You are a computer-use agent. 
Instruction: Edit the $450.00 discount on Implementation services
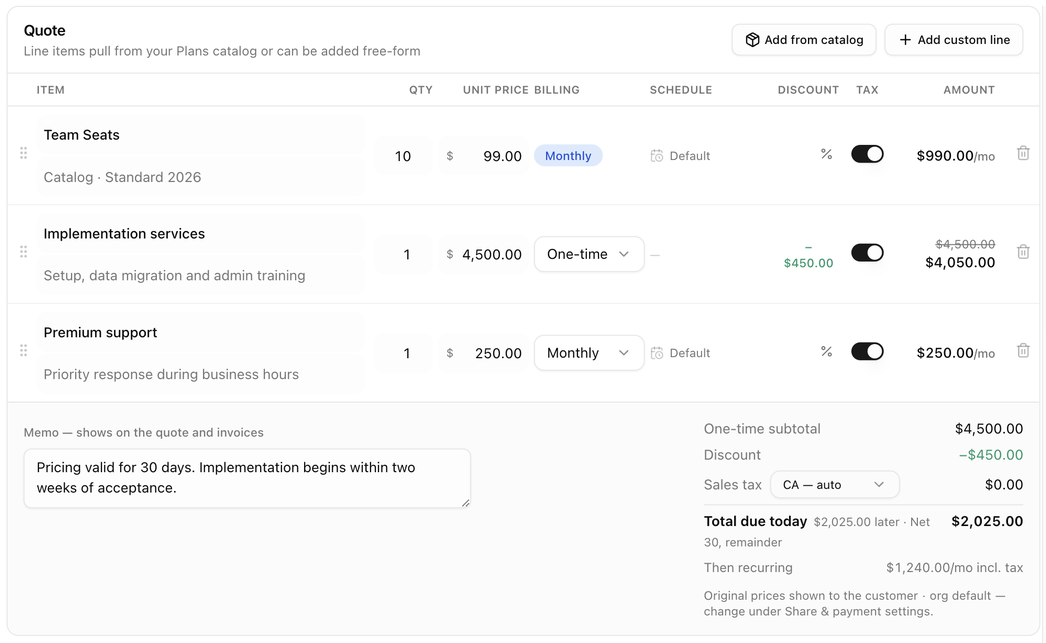pos(809,255)
